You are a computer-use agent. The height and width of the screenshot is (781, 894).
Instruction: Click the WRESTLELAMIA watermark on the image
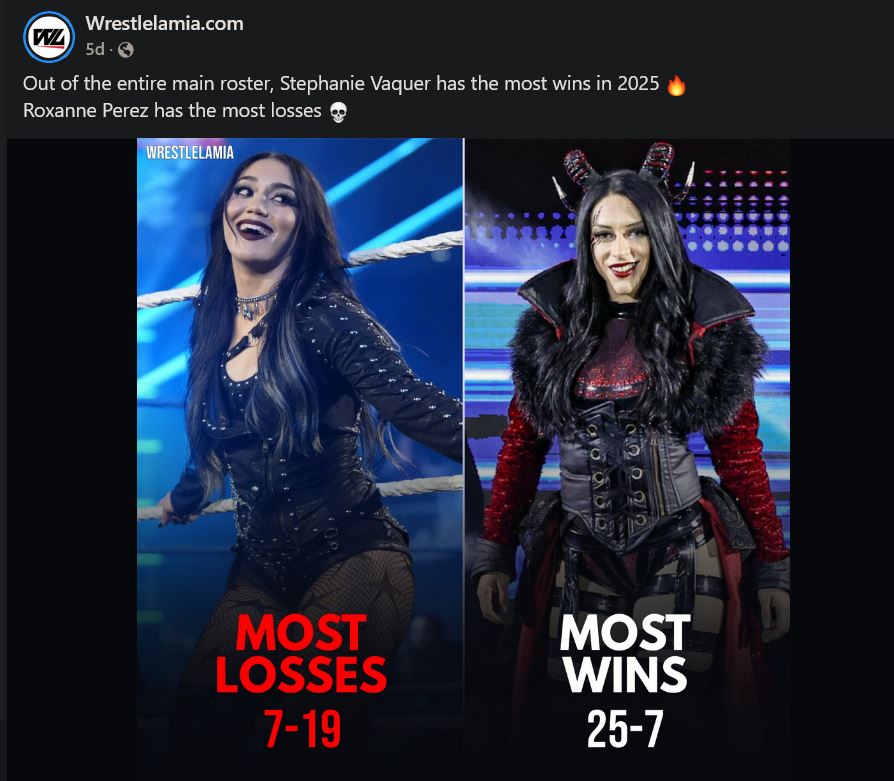tap(190, 153)
